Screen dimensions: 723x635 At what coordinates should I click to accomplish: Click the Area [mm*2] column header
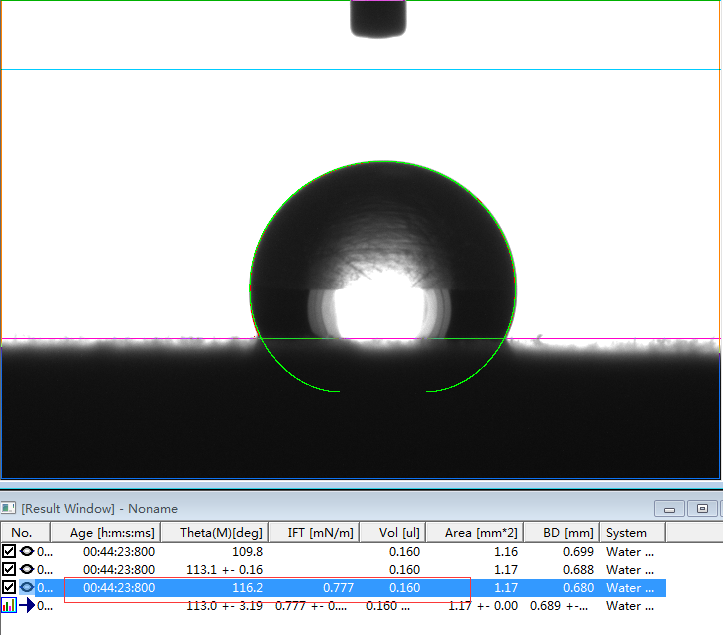[x=475, y=533]
